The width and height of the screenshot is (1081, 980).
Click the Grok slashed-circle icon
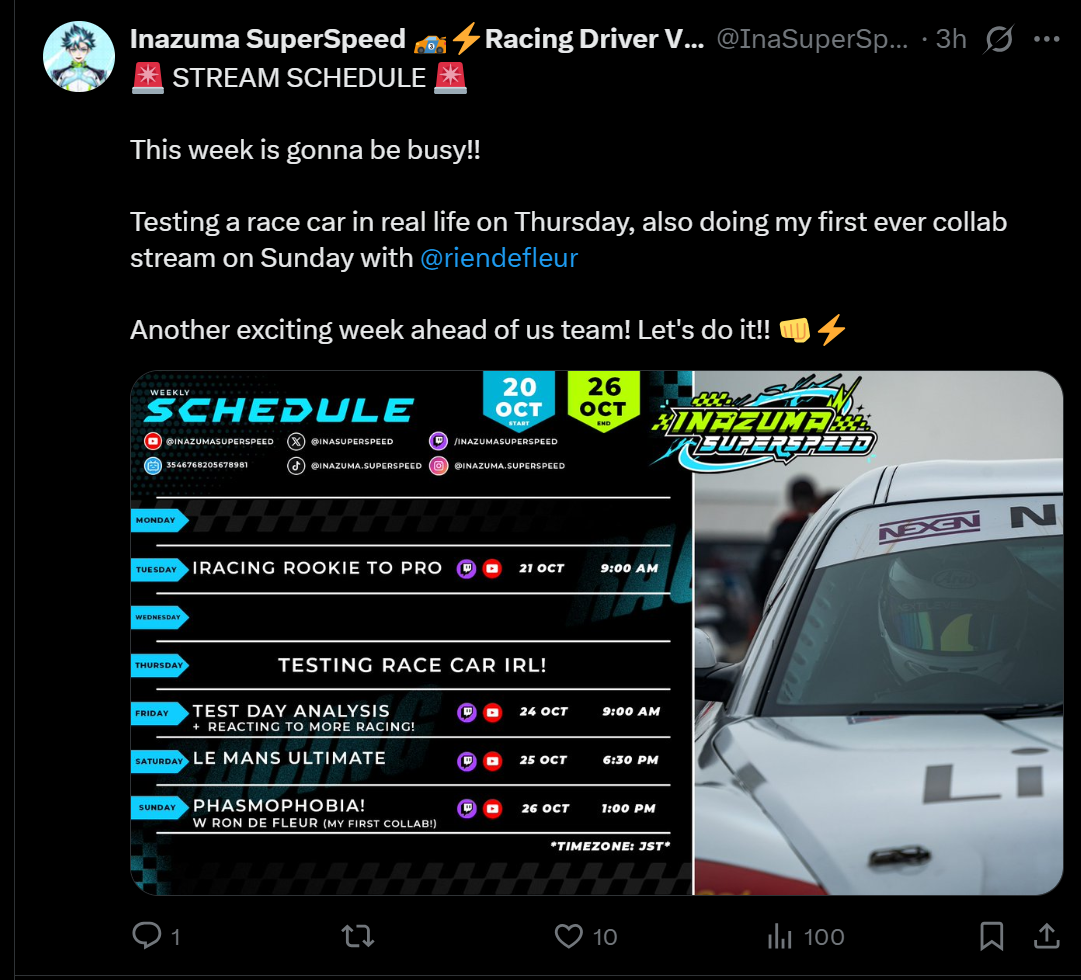pos(998,39)
